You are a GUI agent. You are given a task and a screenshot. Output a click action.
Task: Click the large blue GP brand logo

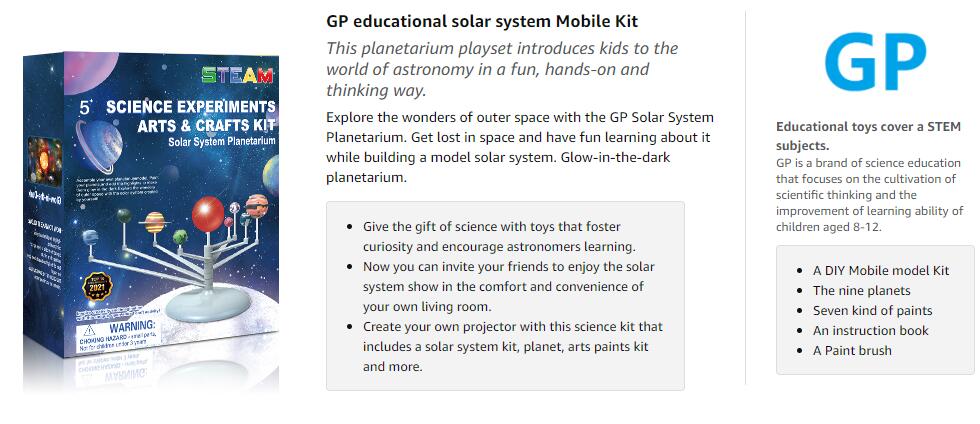874,62
